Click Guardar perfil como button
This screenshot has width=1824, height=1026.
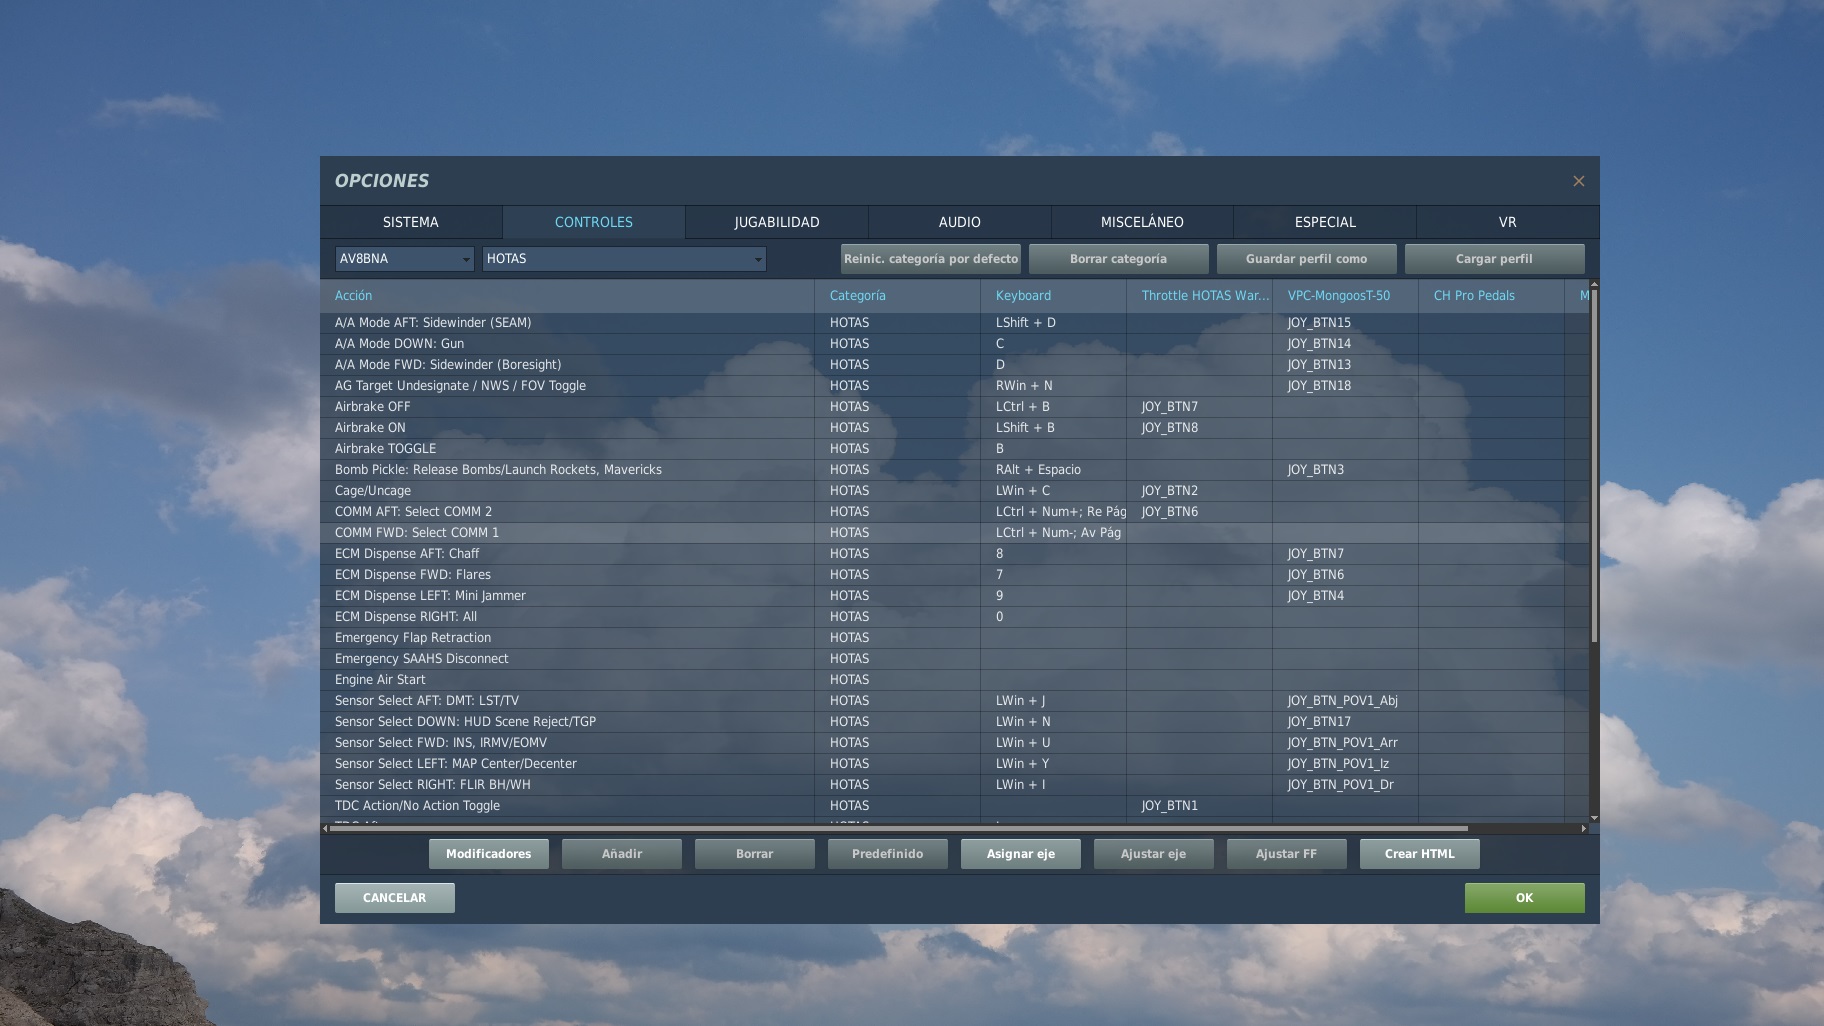coord(1306,259)
